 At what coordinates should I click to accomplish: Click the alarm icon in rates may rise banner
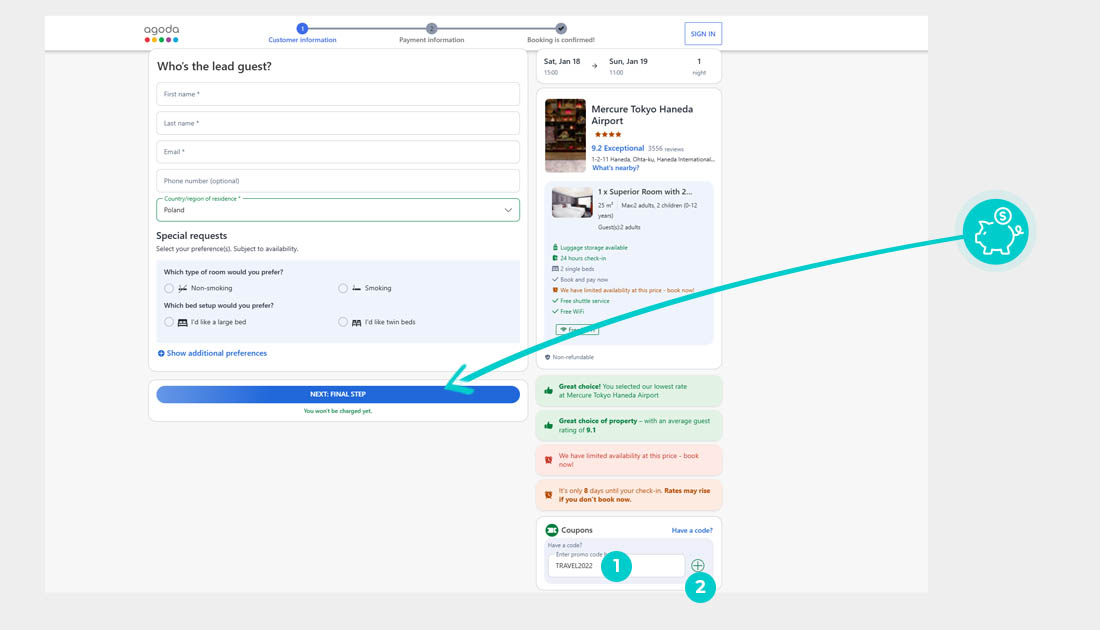(x=549, y=495)
